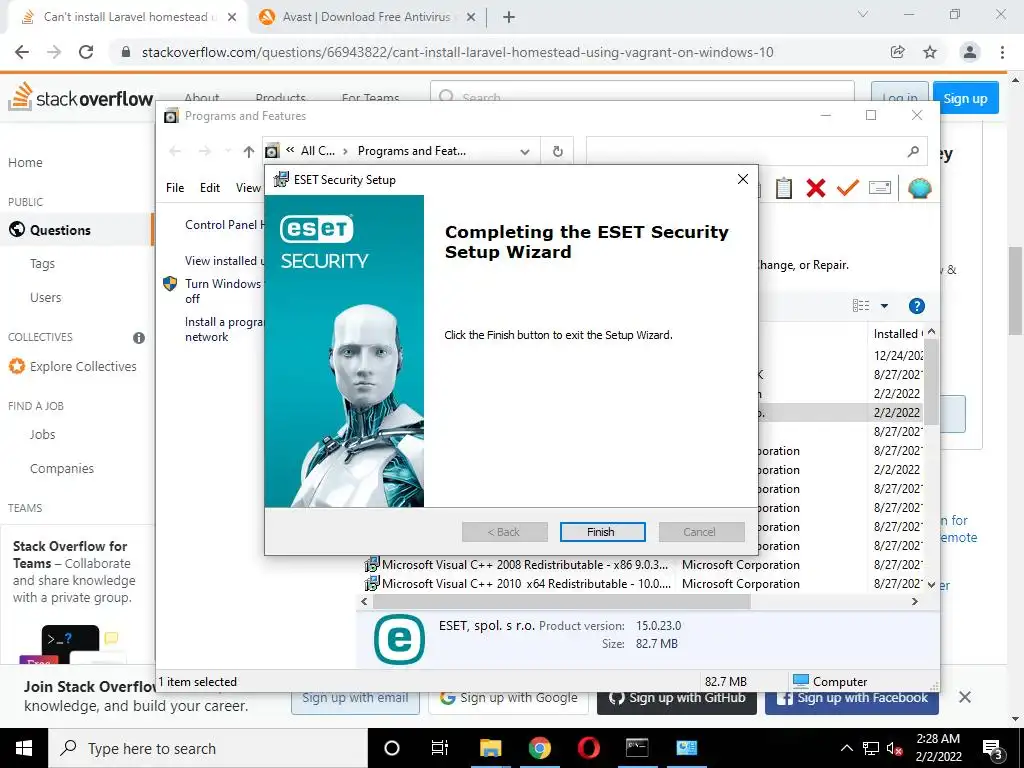Click the ESET logo in details pane

point(399,639)
